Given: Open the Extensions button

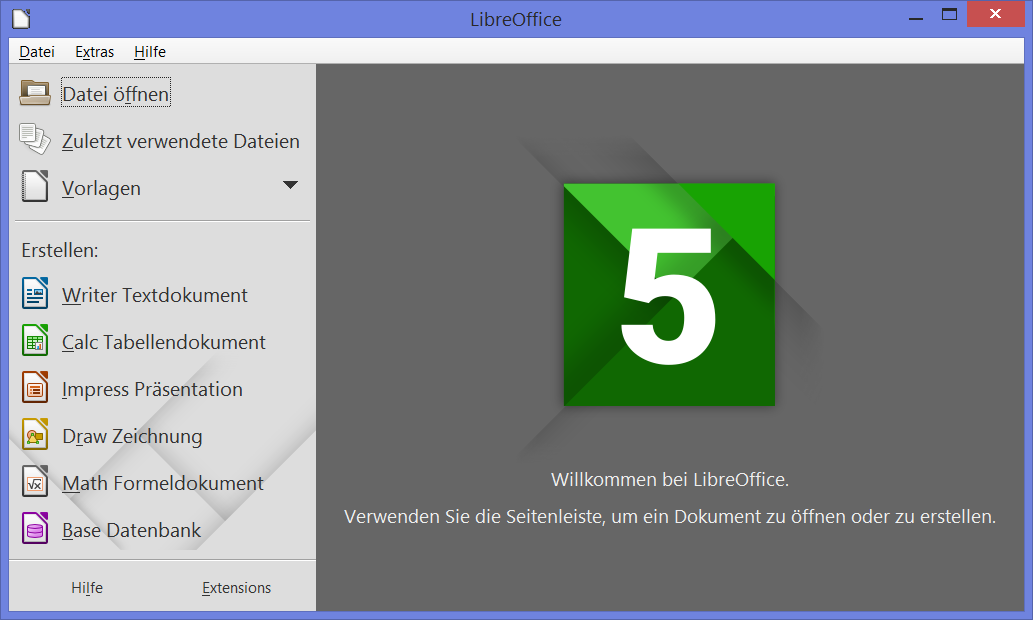Looking at the screenshot, I should pos(236,588).
